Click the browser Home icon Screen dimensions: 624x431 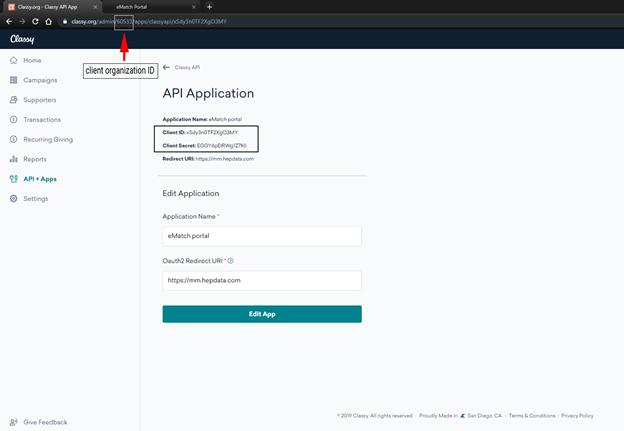[49, 21]
